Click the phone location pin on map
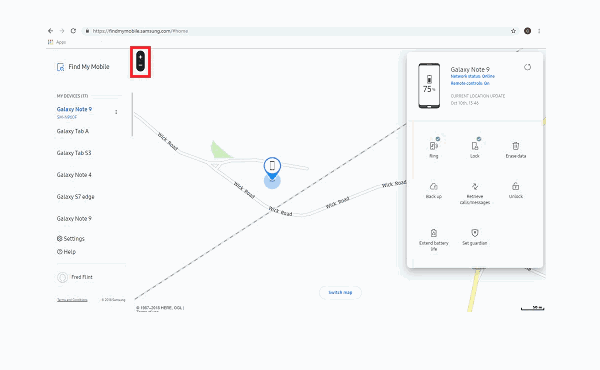600x370 pixels. [272, 168]
